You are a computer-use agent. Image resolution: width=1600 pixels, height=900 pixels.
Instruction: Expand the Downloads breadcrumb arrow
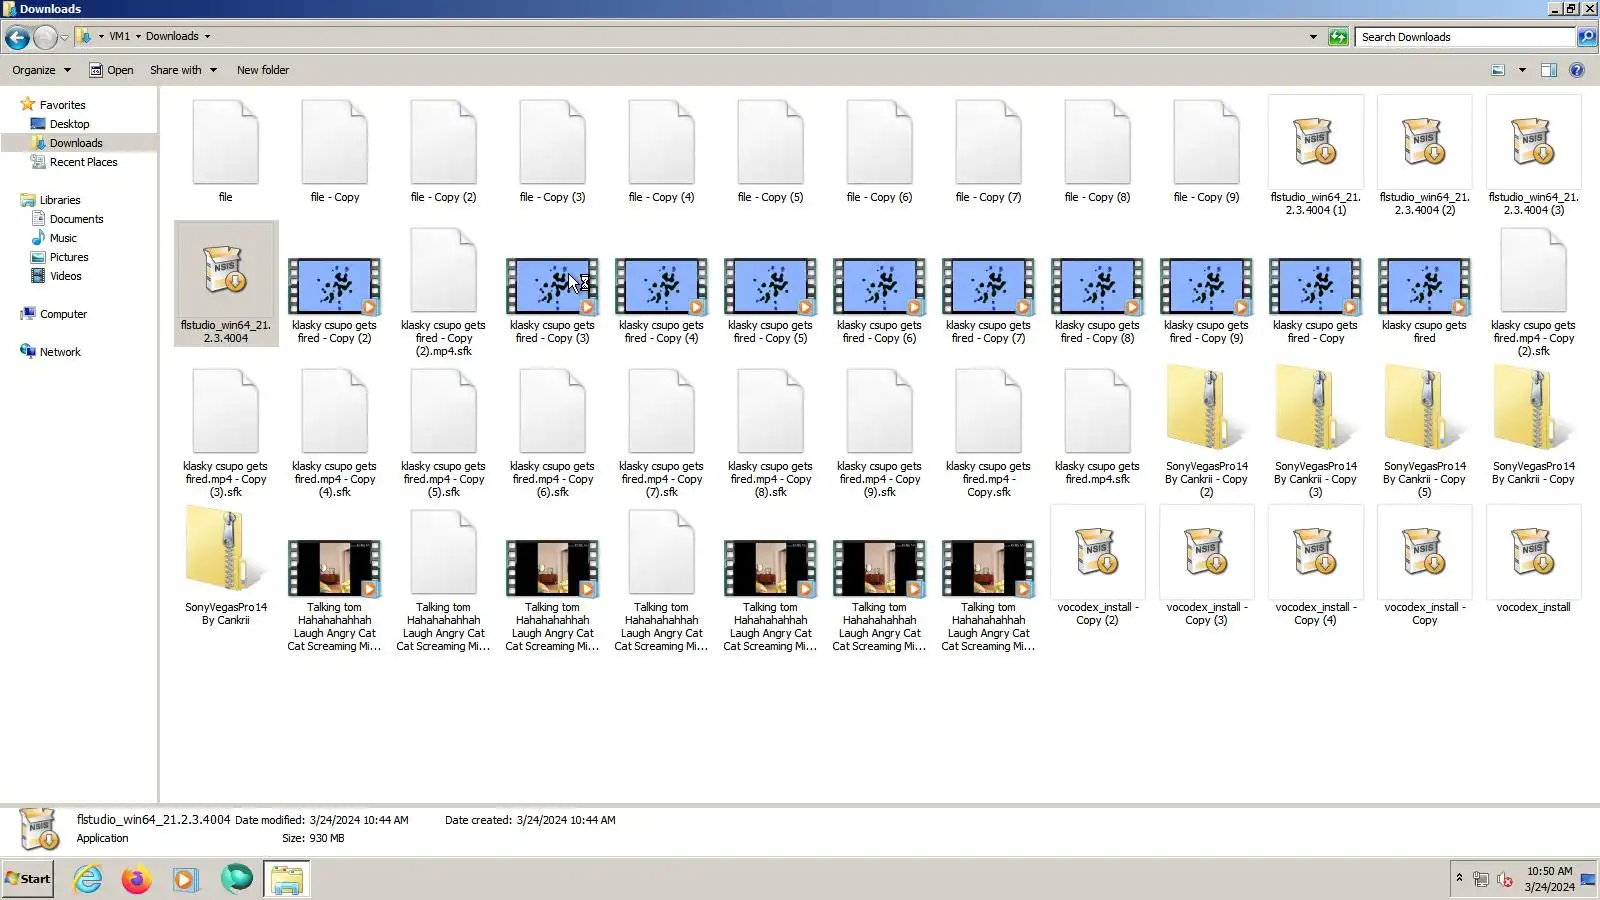pos(208,37)
